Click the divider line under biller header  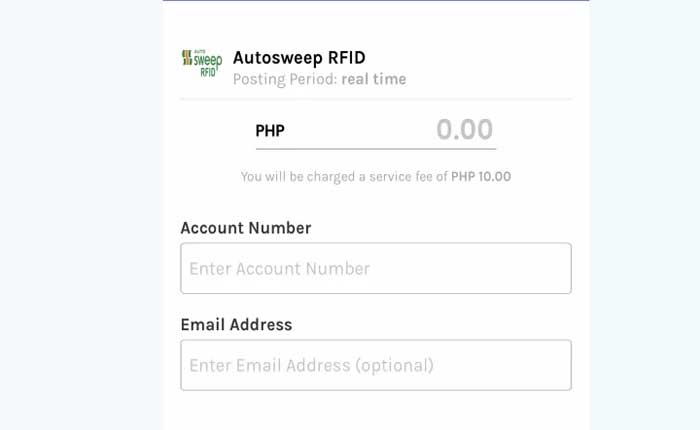coord(375,99)
